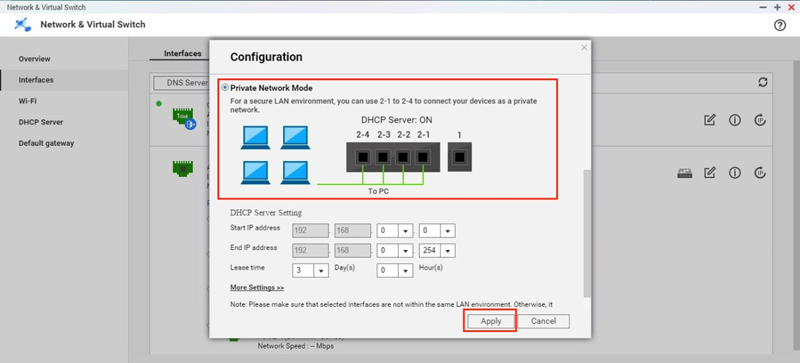Switch to the Interfaces tab
This screenshot has height=363, width=800.
pyautogui.click(x=183, y=53)
